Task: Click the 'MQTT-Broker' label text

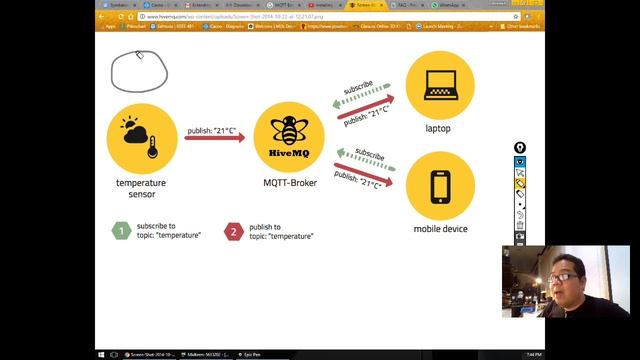Action: point(290,183)
